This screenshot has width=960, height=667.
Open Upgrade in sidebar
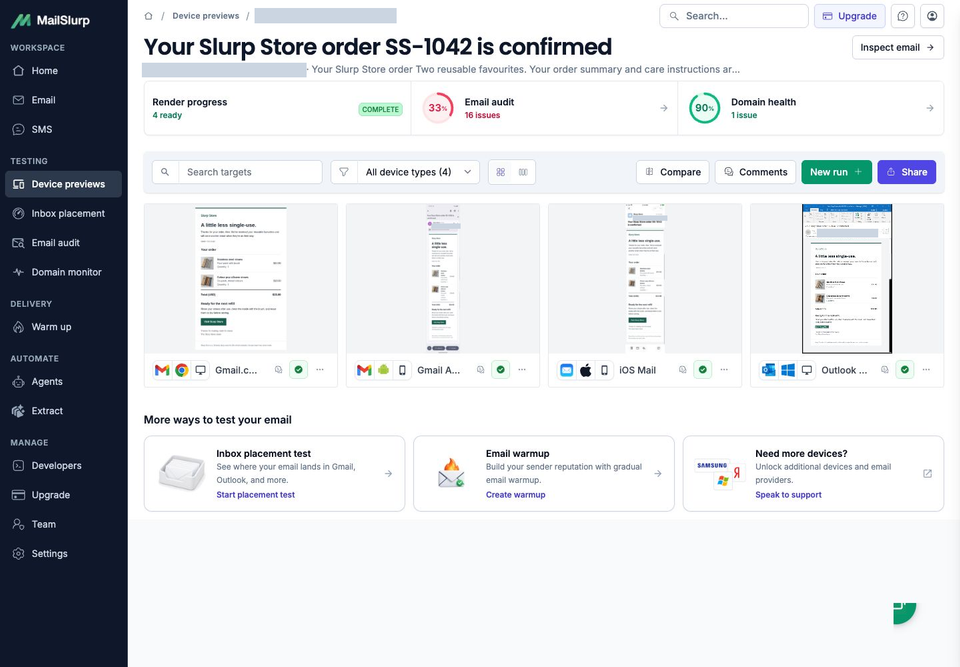[64, 495]
